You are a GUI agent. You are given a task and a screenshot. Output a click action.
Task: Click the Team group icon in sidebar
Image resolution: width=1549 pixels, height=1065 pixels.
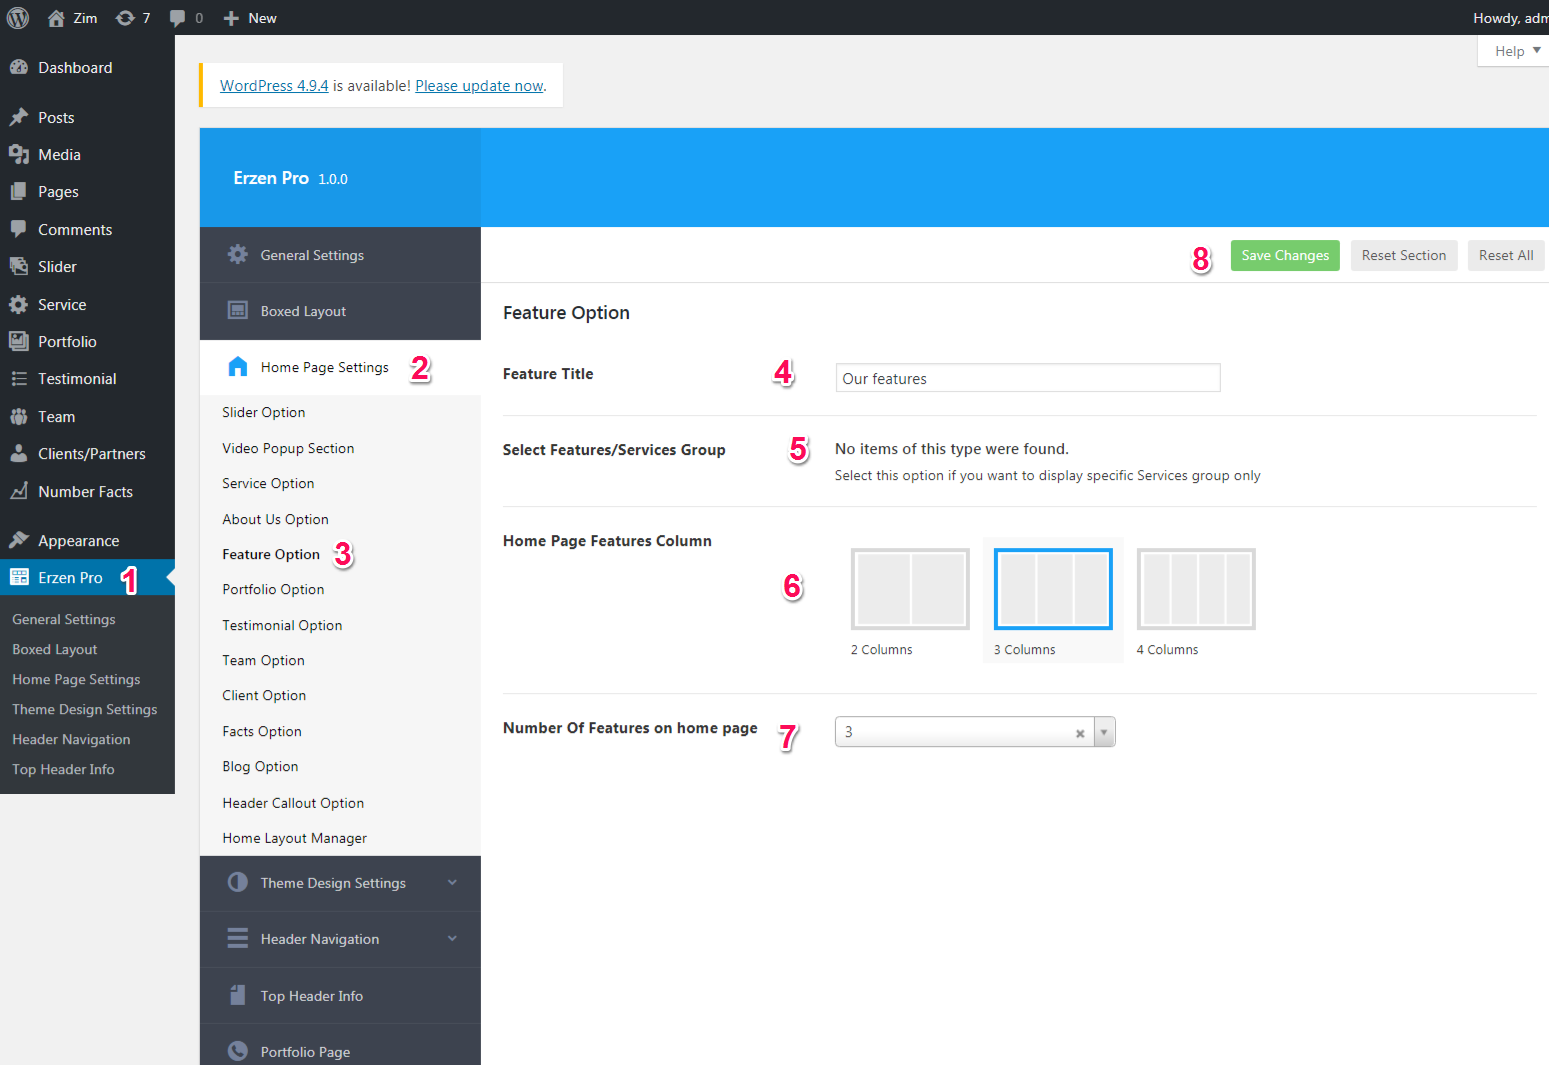tap(18, 416)
